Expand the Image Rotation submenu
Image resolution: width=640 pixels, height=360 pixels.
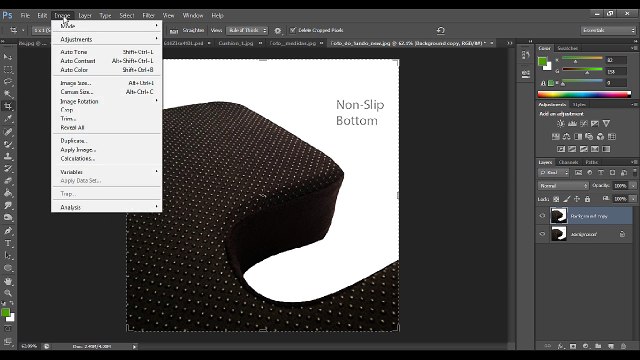coord(106,101)
